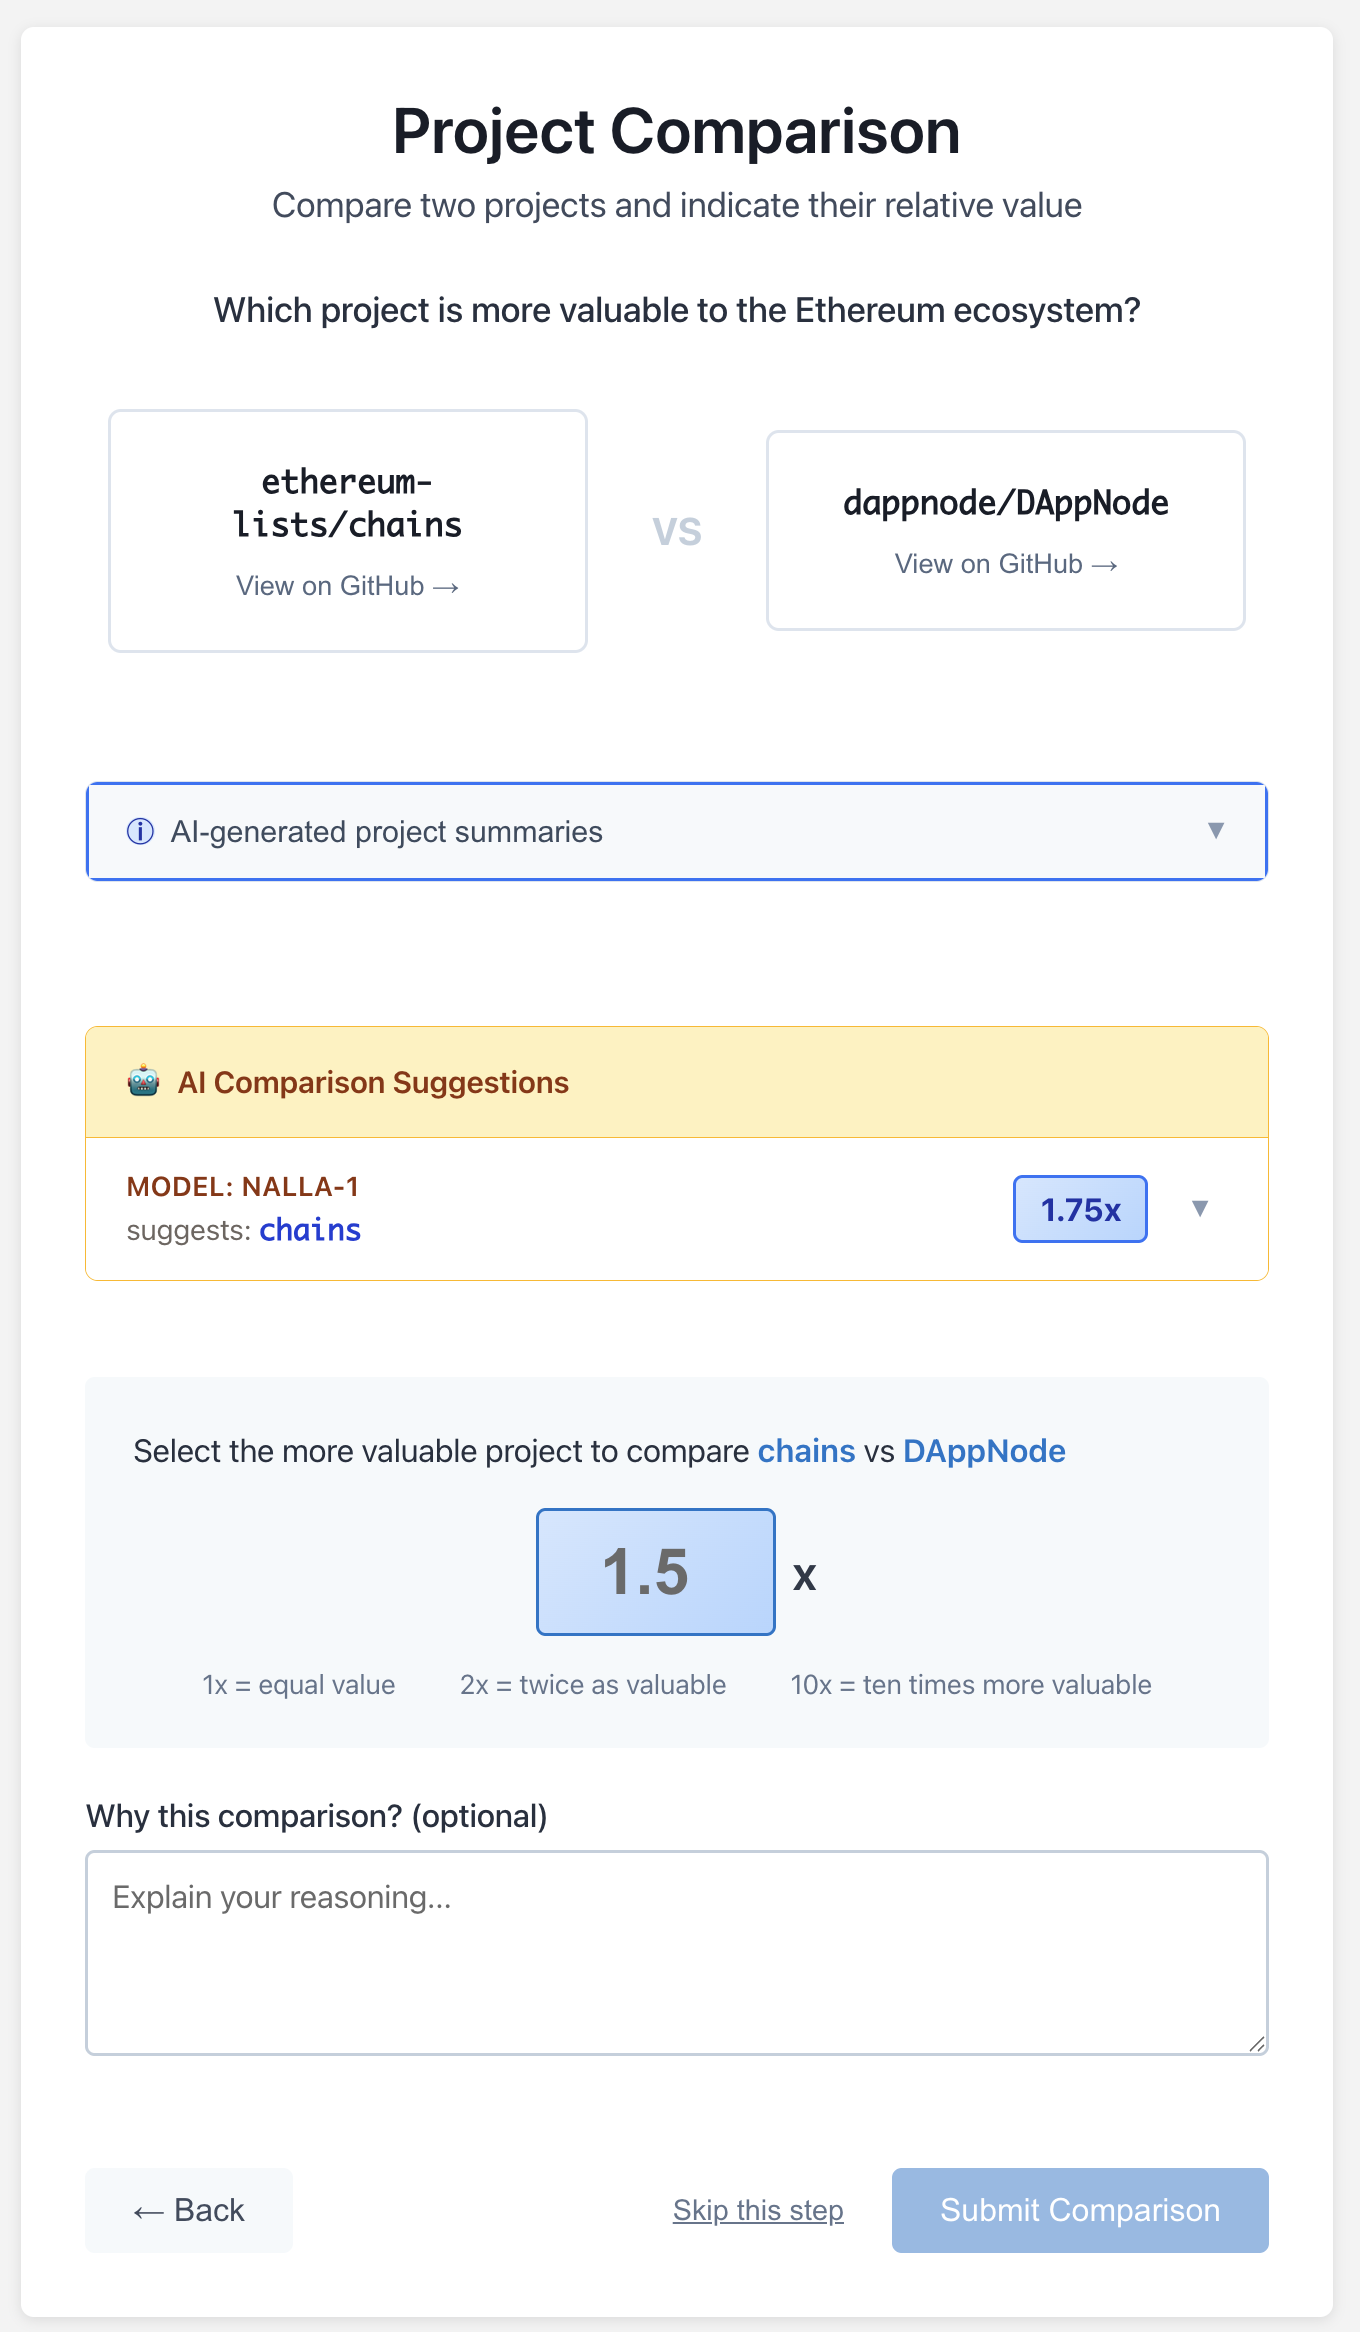This screenshot has height=2332, width=1360.
Task: Grab the reasoning text area resize handle
Action: (x=1257, y=2044)
